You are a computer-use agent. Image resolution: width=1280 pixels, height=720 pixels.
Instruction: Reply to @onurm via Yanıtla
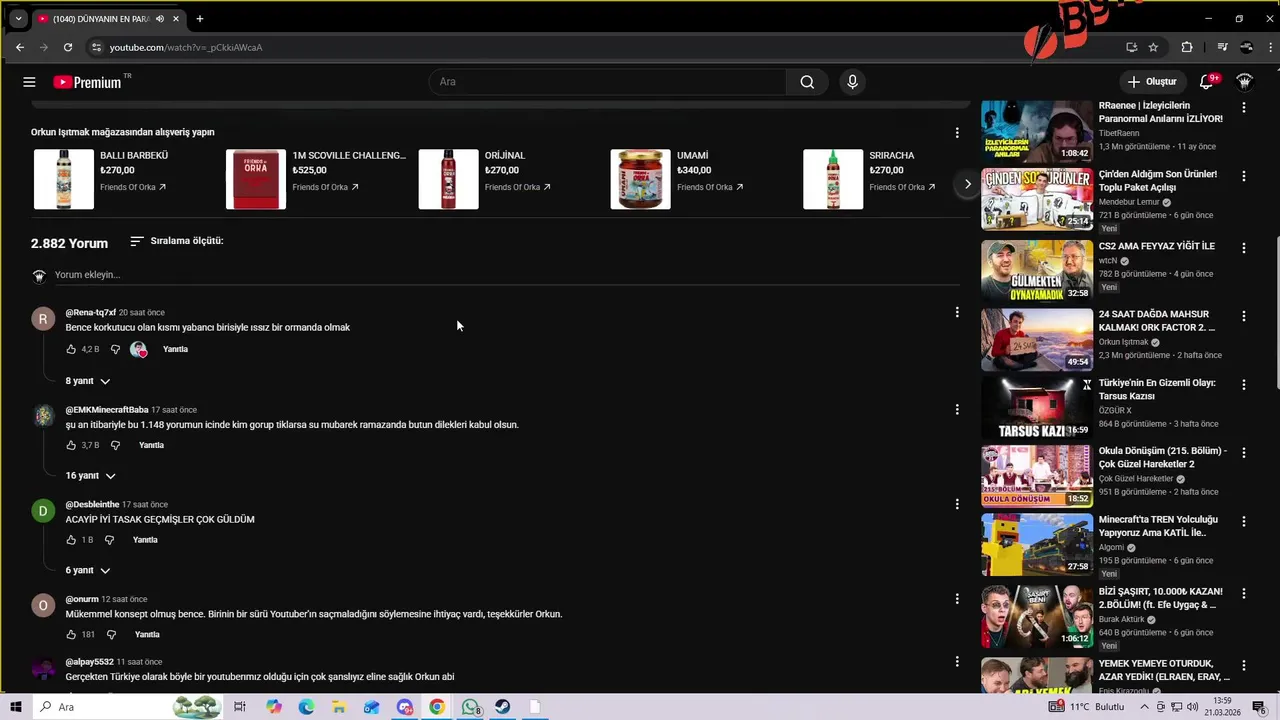[147, 635]
